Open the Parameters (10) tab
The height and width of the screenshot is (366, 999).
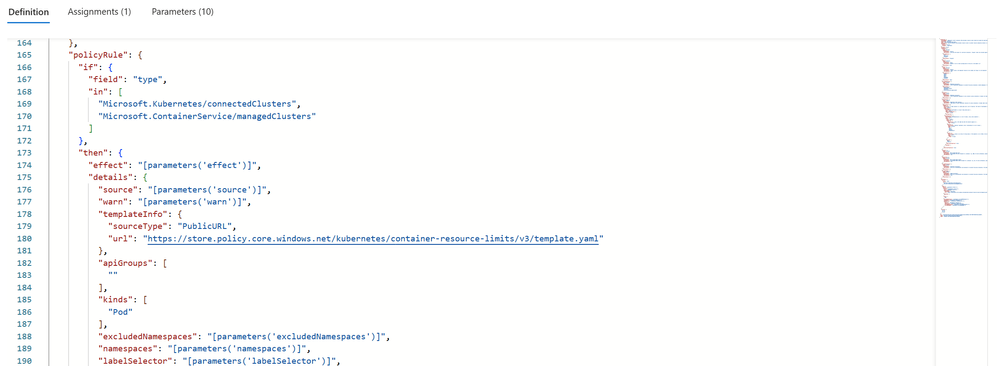pos(182,12)
